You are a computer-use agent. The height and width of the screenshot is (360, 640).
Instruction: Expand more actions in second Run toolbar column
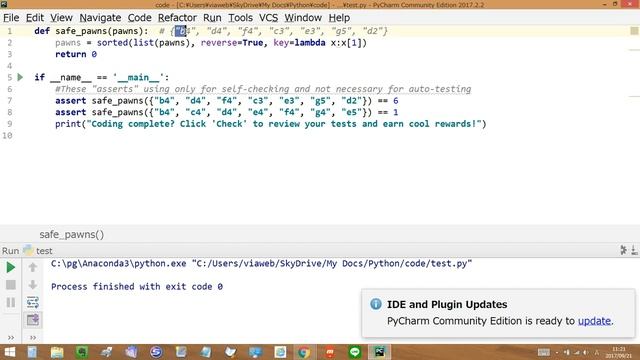33,338
